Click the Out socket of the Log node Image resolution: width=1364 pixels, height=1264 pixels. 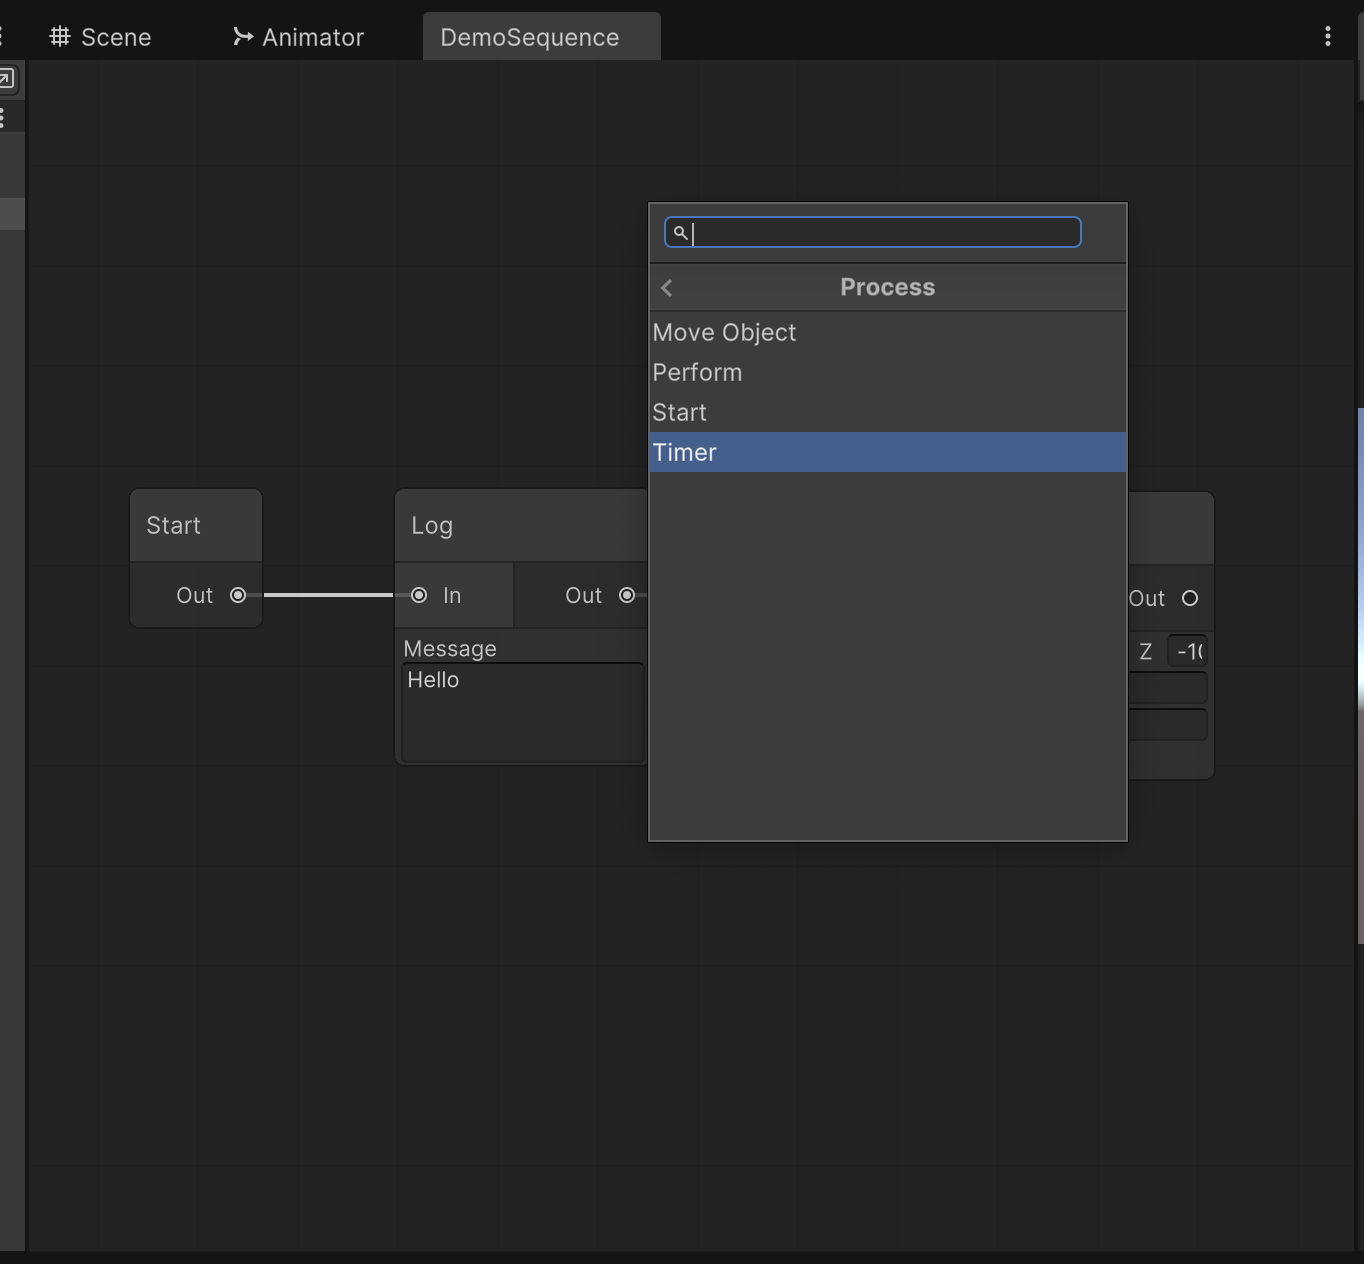[x=626, y=595]
